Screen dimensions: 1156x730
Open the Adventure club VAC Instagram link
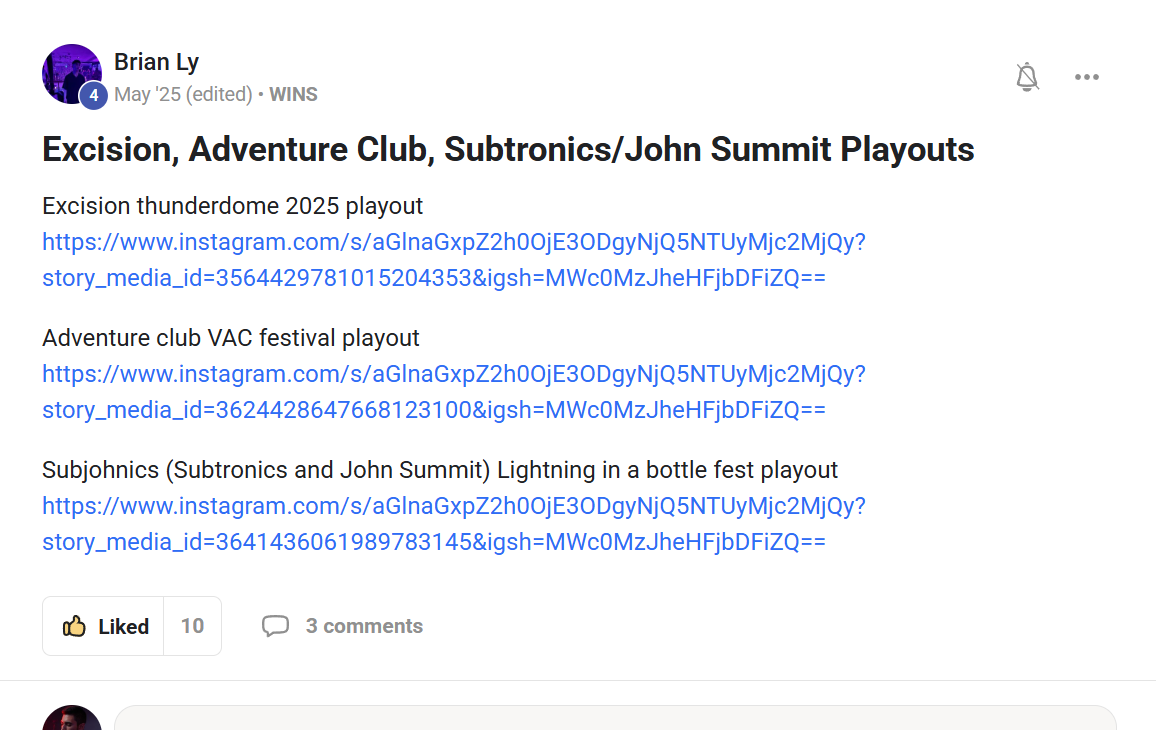pyautogui.click(x=453, y=392)
